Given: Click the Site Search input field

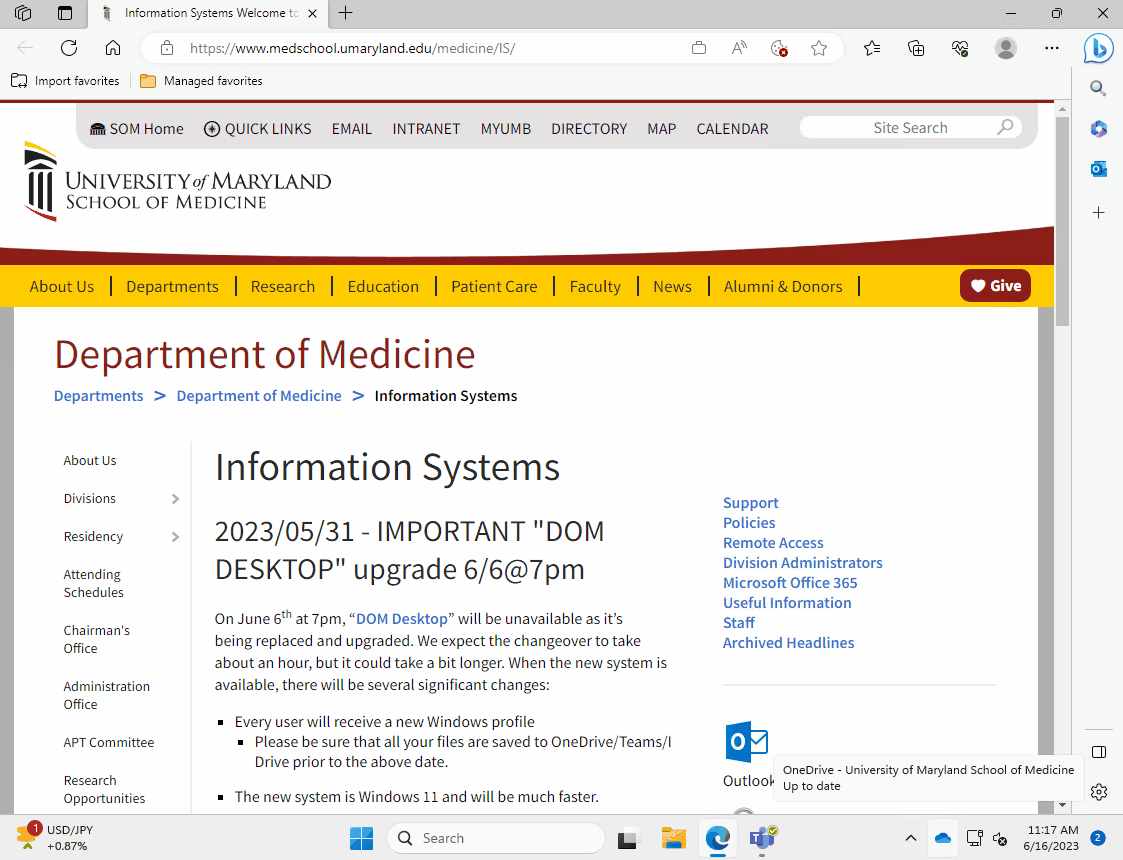Looking at the screenshot, I should (900, 128).
